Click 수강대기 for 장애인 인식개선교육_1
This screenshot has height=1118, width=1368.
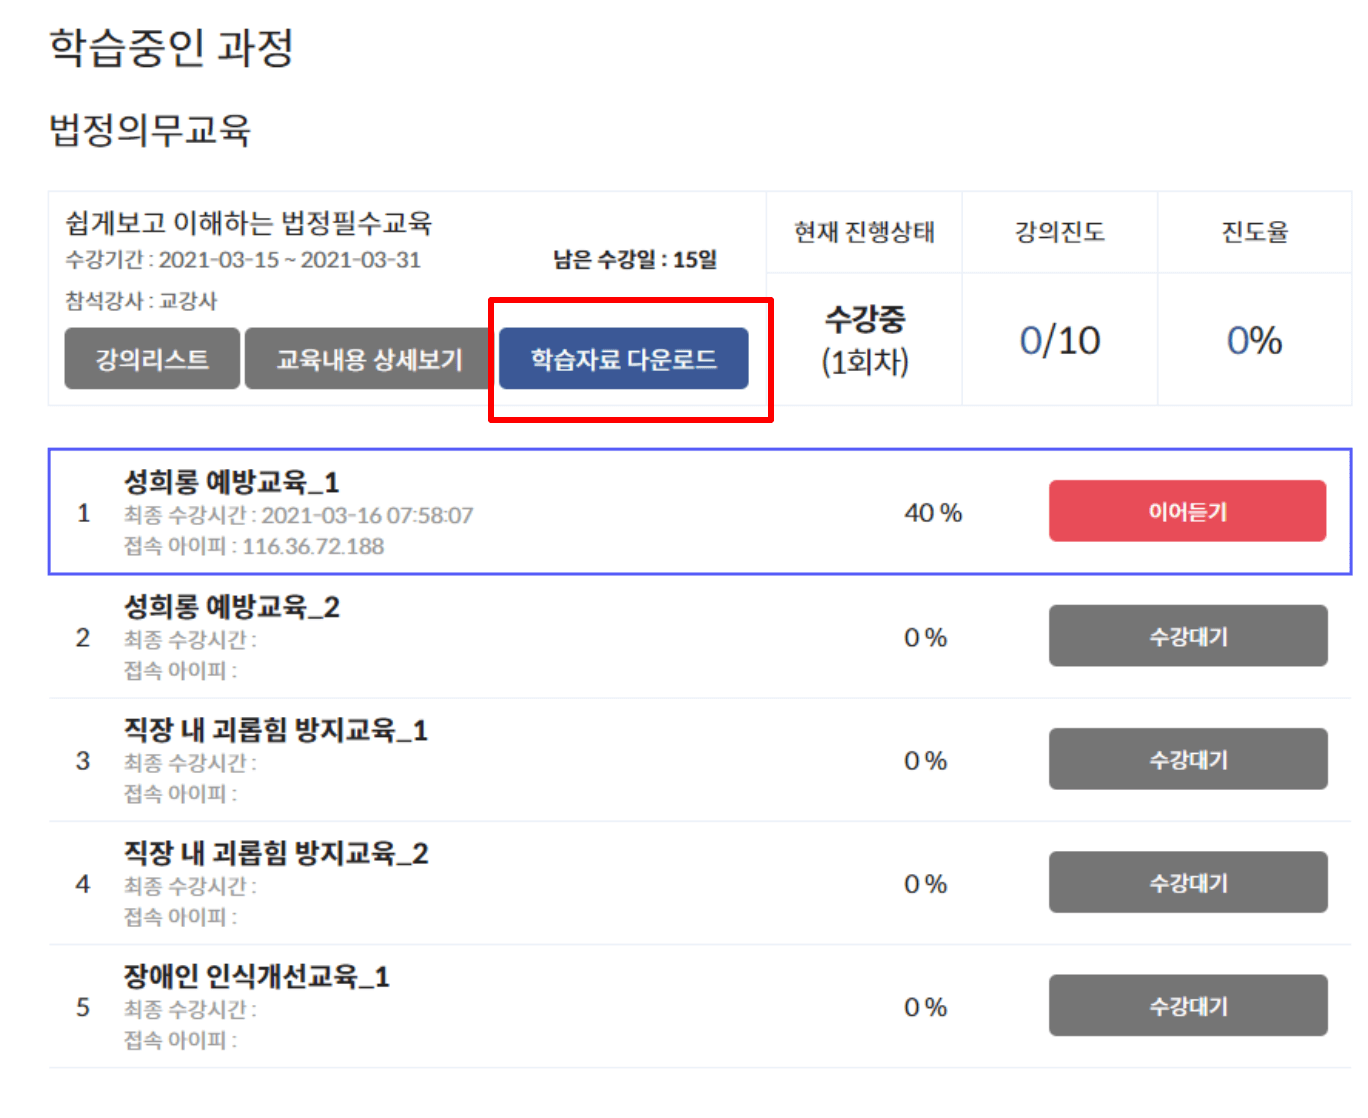click(1188, 1006)
